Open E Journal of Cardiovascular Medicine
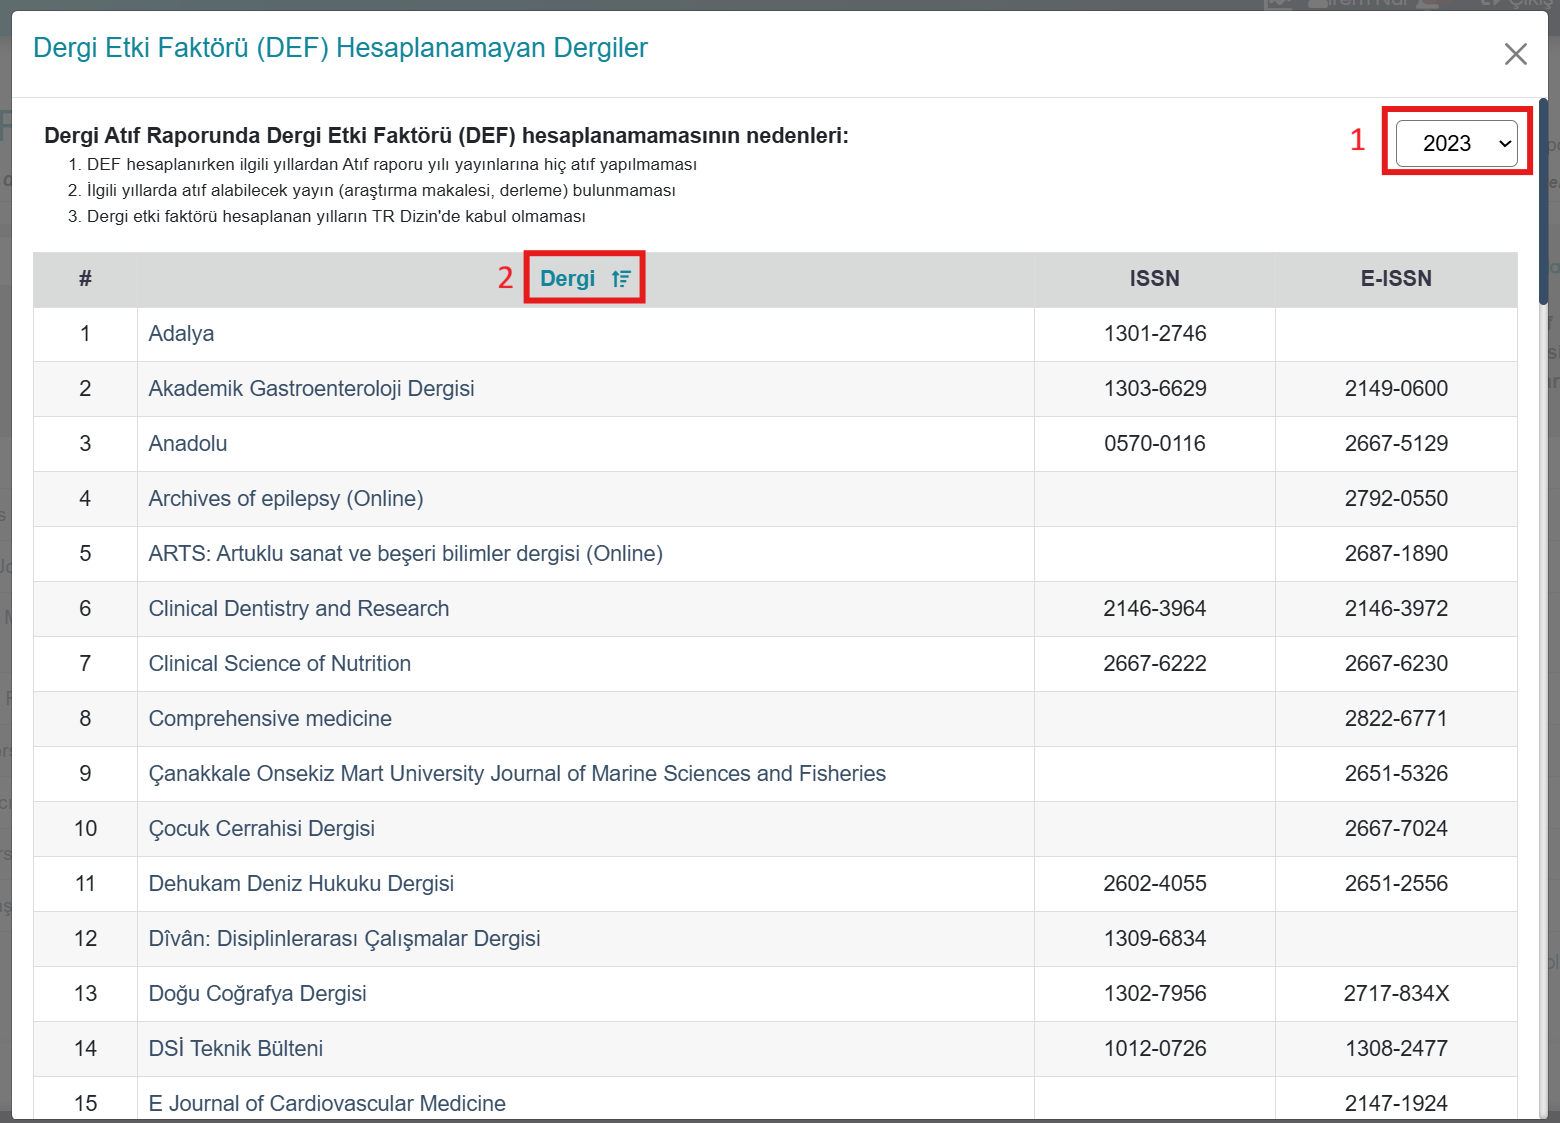The width and height of the screenshot is (1560, 1123). 327,1103
